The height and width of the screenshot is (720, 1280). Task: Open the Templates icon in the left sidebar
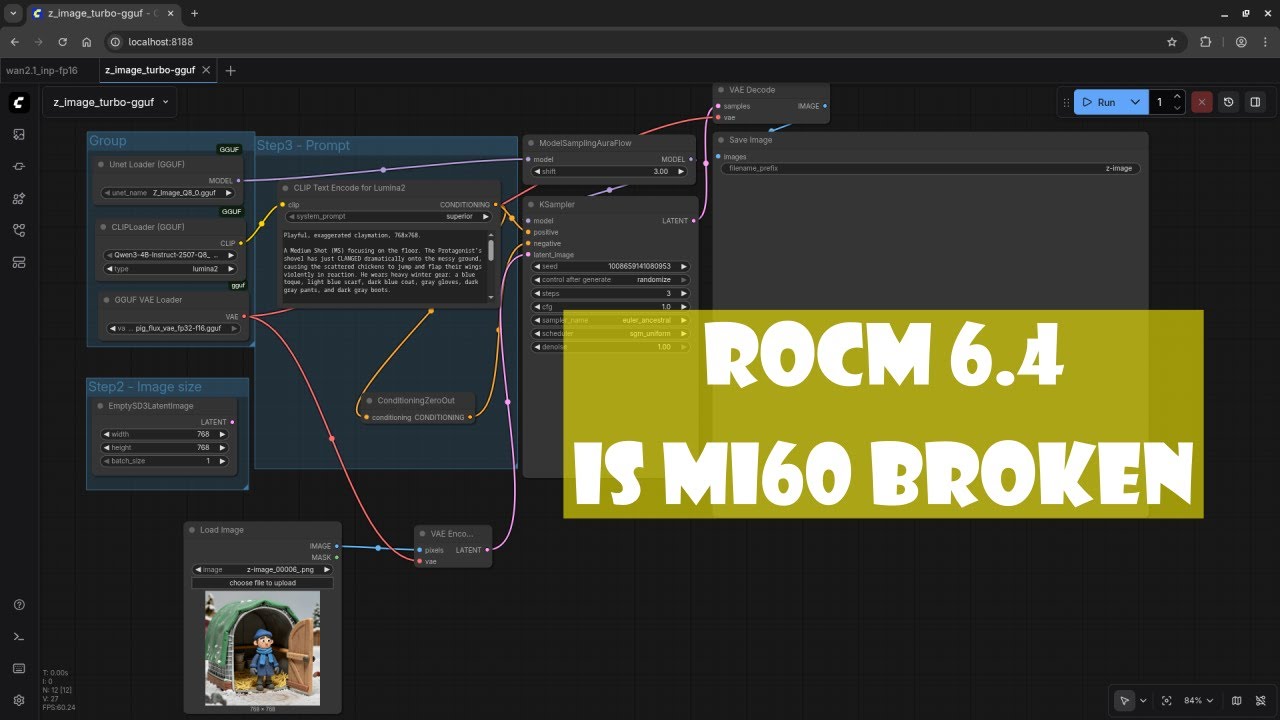point(19,262)
